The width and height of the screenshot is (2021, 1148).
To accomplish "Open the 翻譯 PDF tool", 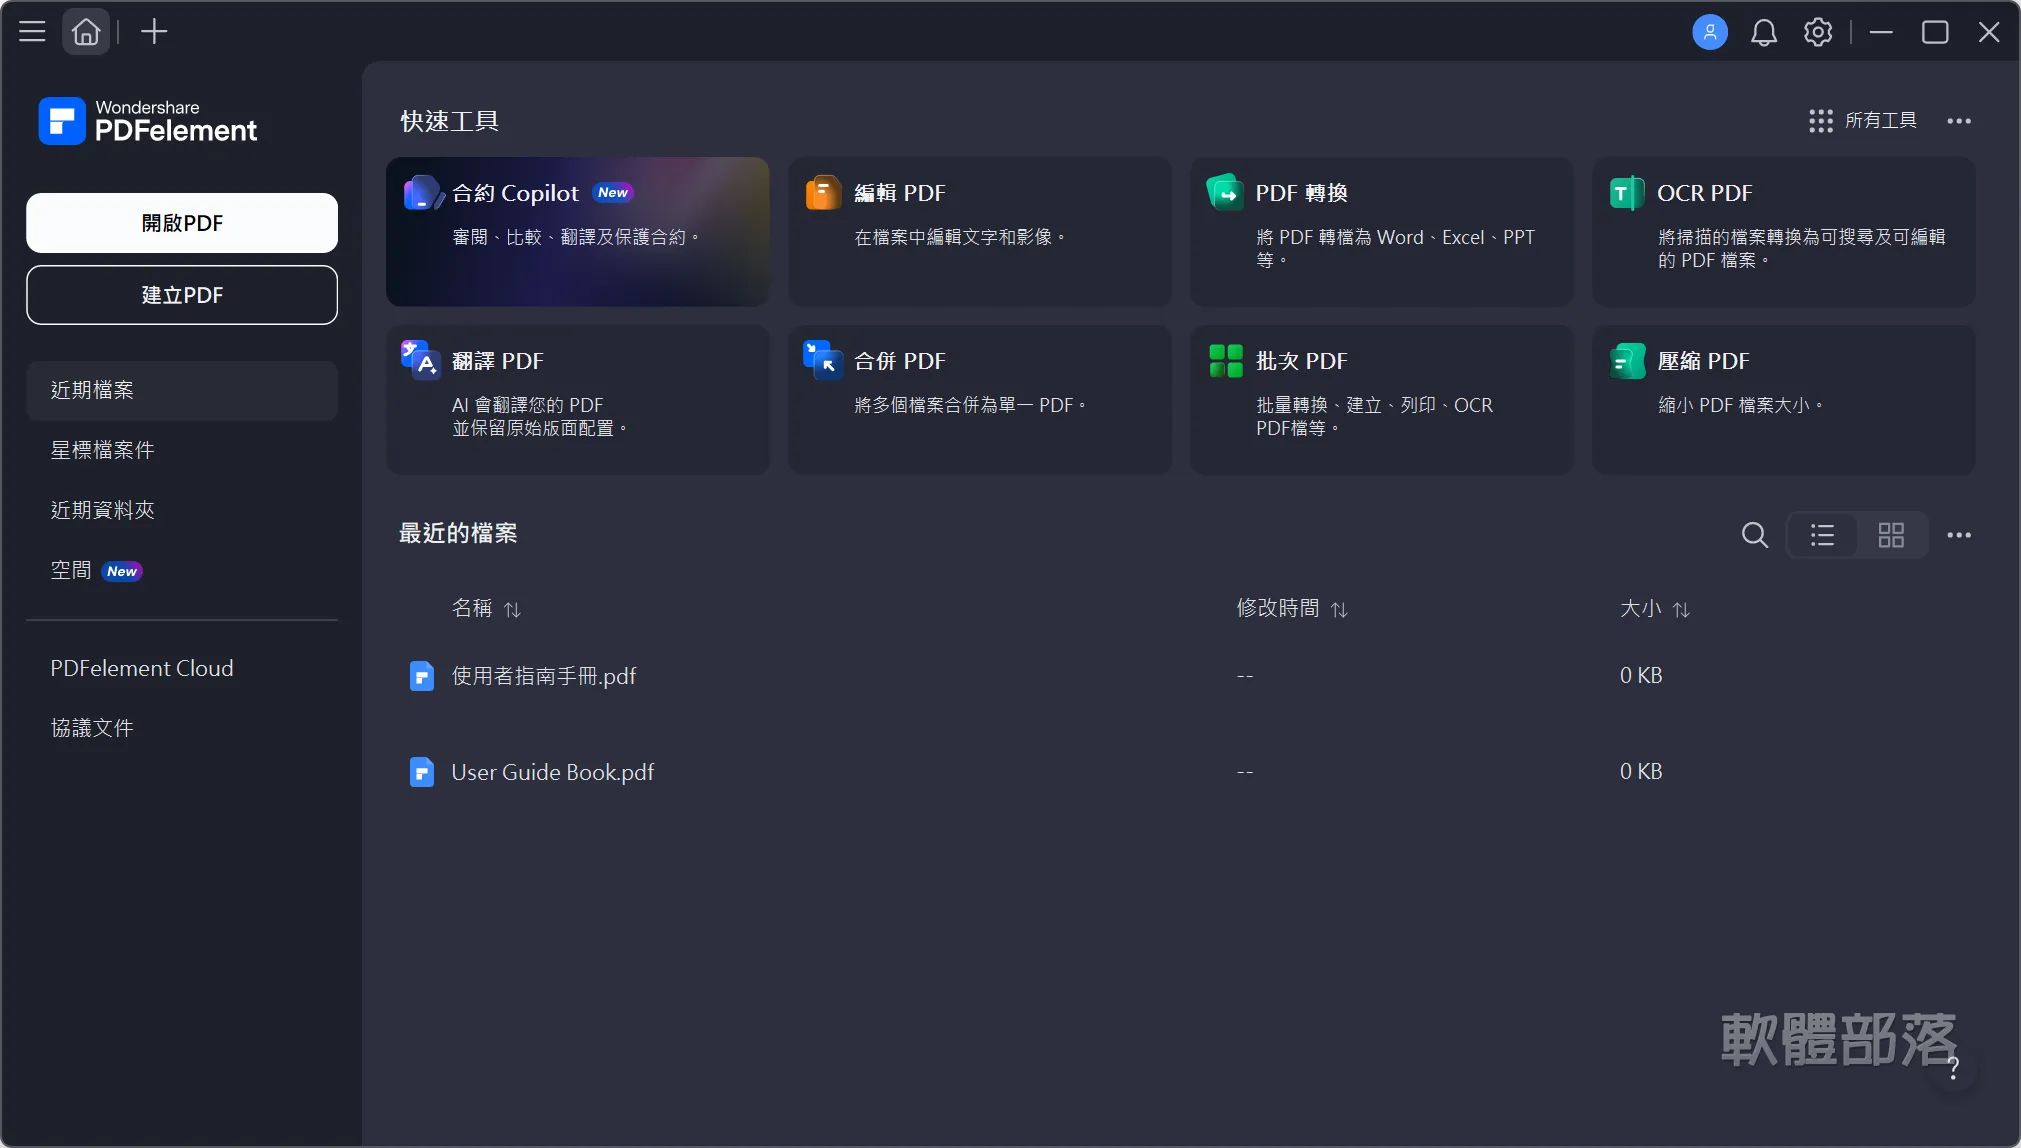I will pos(577,399).
